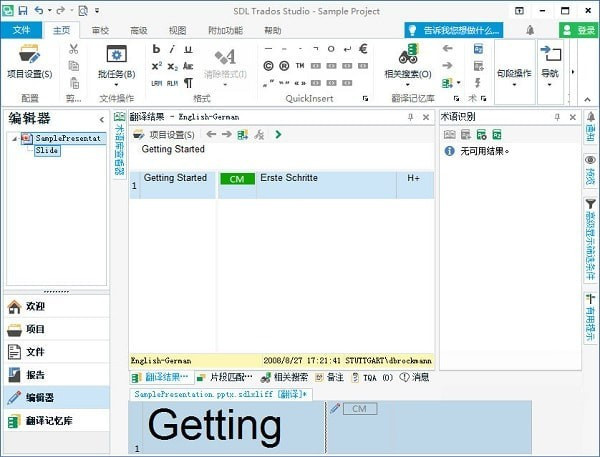The image size is (600, 457).
Task: Click the paste clipboard icon in the ribbon
Action: 74,83
